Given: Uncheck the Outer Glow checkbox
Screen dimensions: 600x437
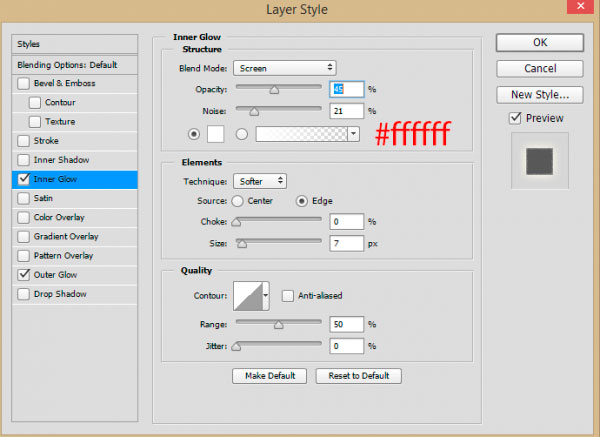Looking at the screenshot, I should click(24, 274).
